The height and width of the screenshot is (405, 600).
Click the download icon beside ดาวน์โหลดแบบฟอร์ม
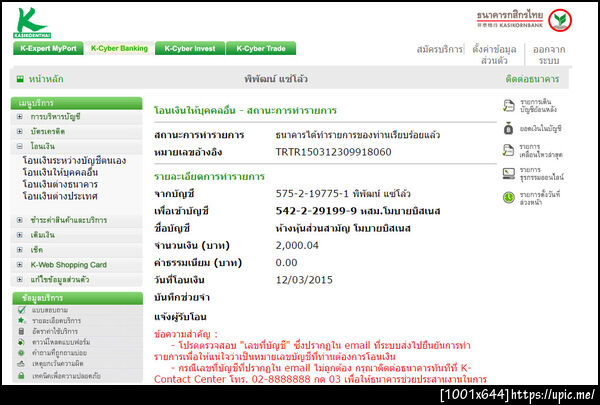coord(21,342)
